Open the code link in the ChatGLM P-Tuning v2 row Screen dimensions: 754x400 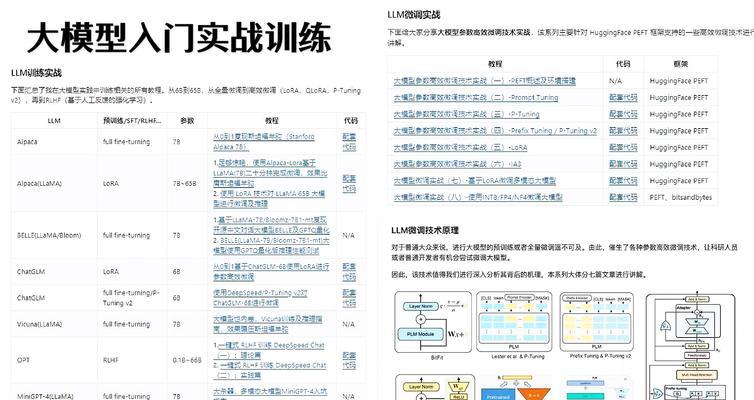pos(349,298)
